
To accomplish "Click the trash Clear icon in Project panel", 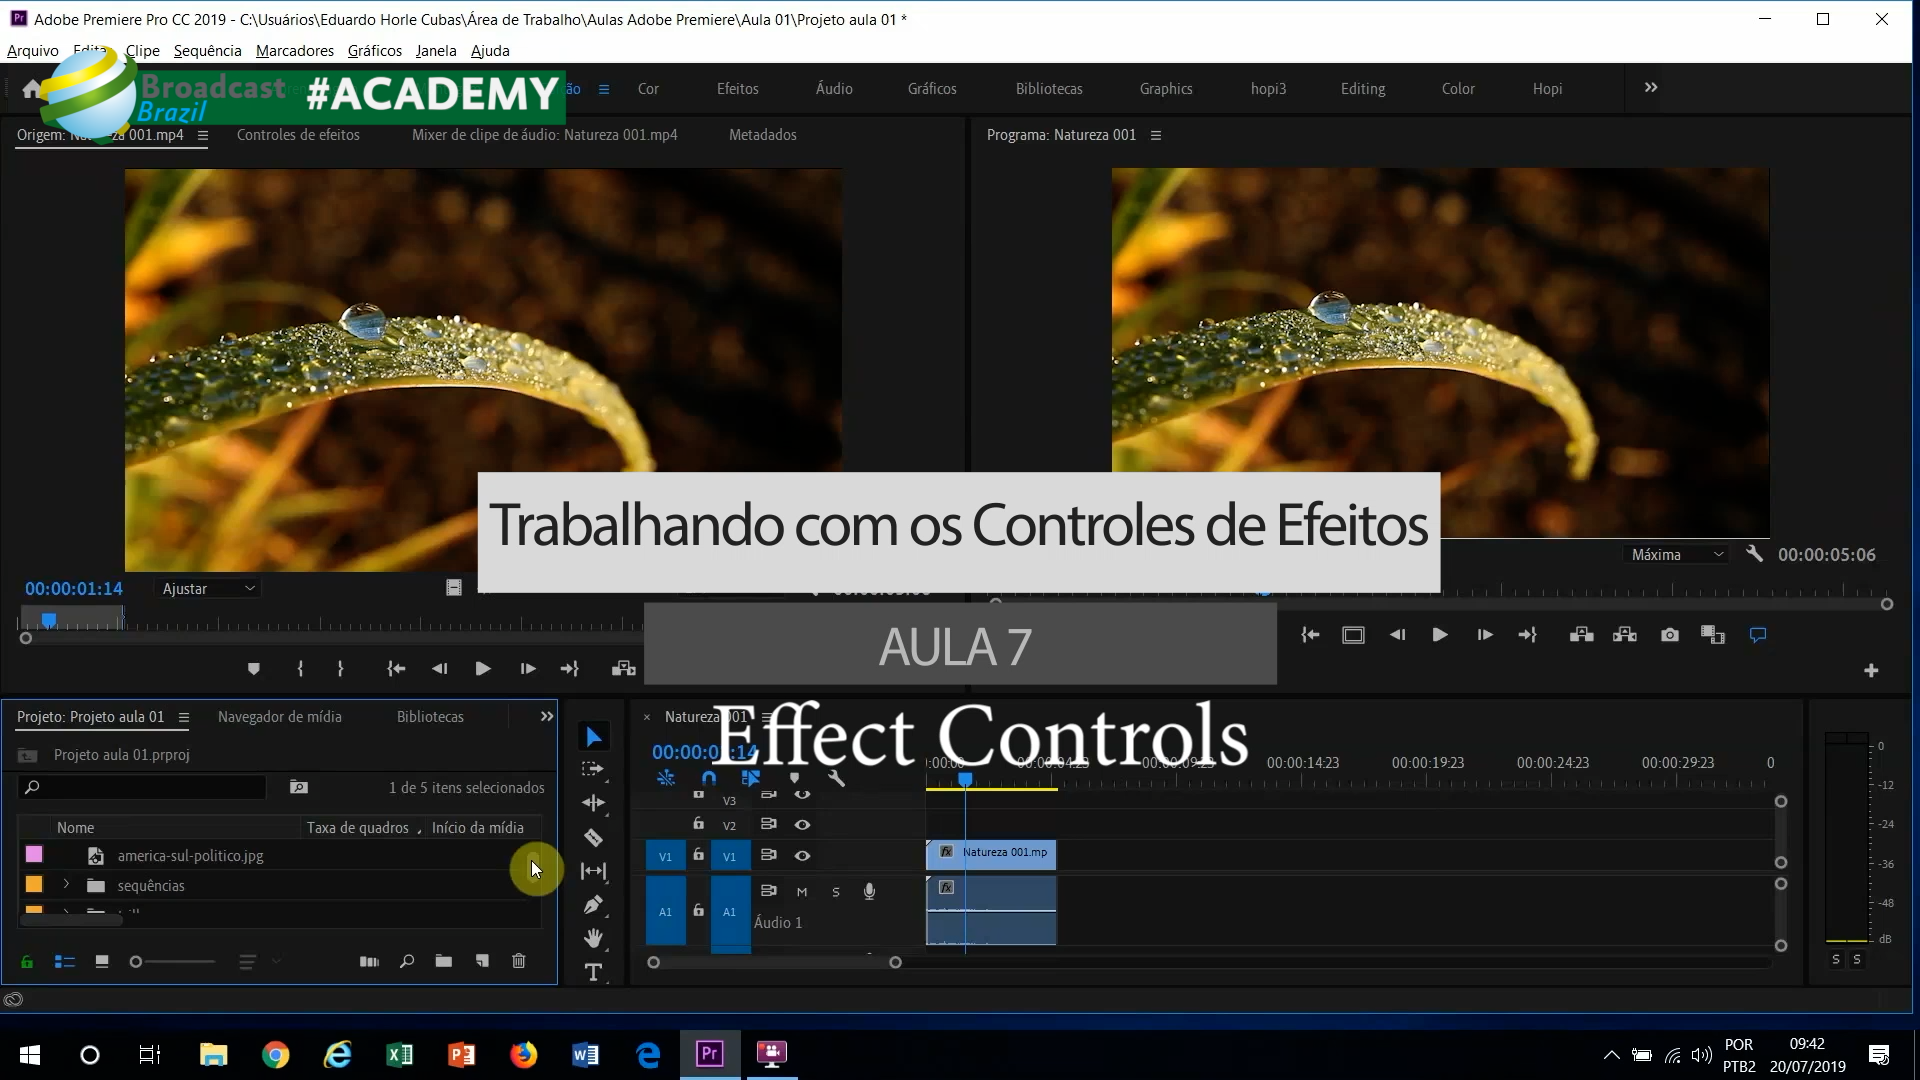I will point(518,961).
